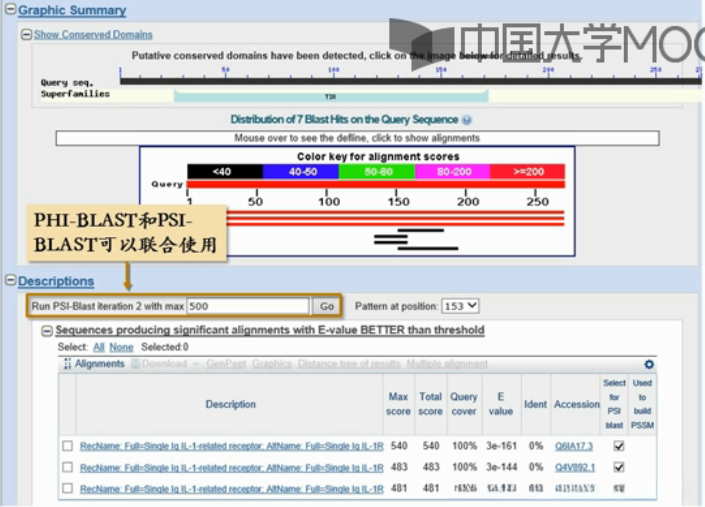Open accession Q6IA17.3
This screenshot has width=705, height=507.
pos(574,446)
